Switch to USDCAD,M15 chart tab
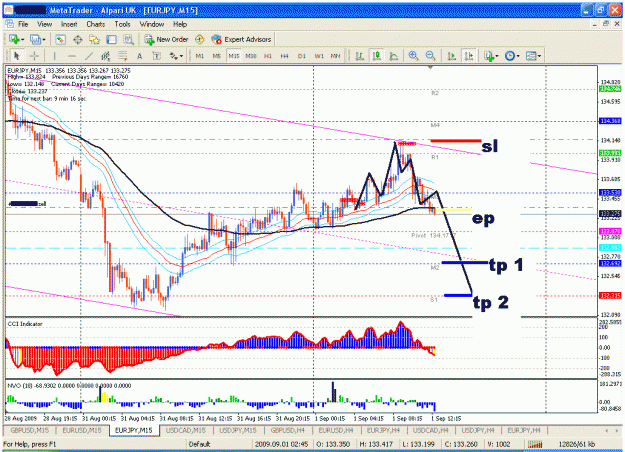 tap(185, 430)
